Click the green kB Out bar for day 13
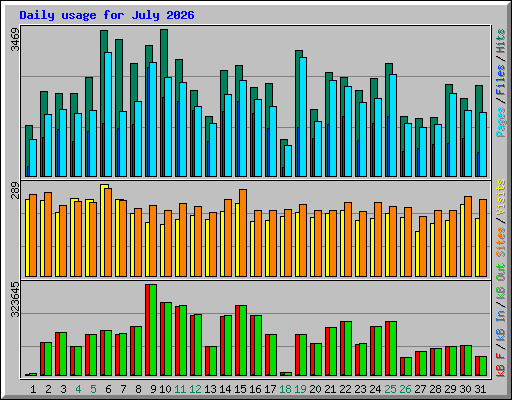Image resolution: width=512 pixels, height=400 pixels. (x=213, y=361)
